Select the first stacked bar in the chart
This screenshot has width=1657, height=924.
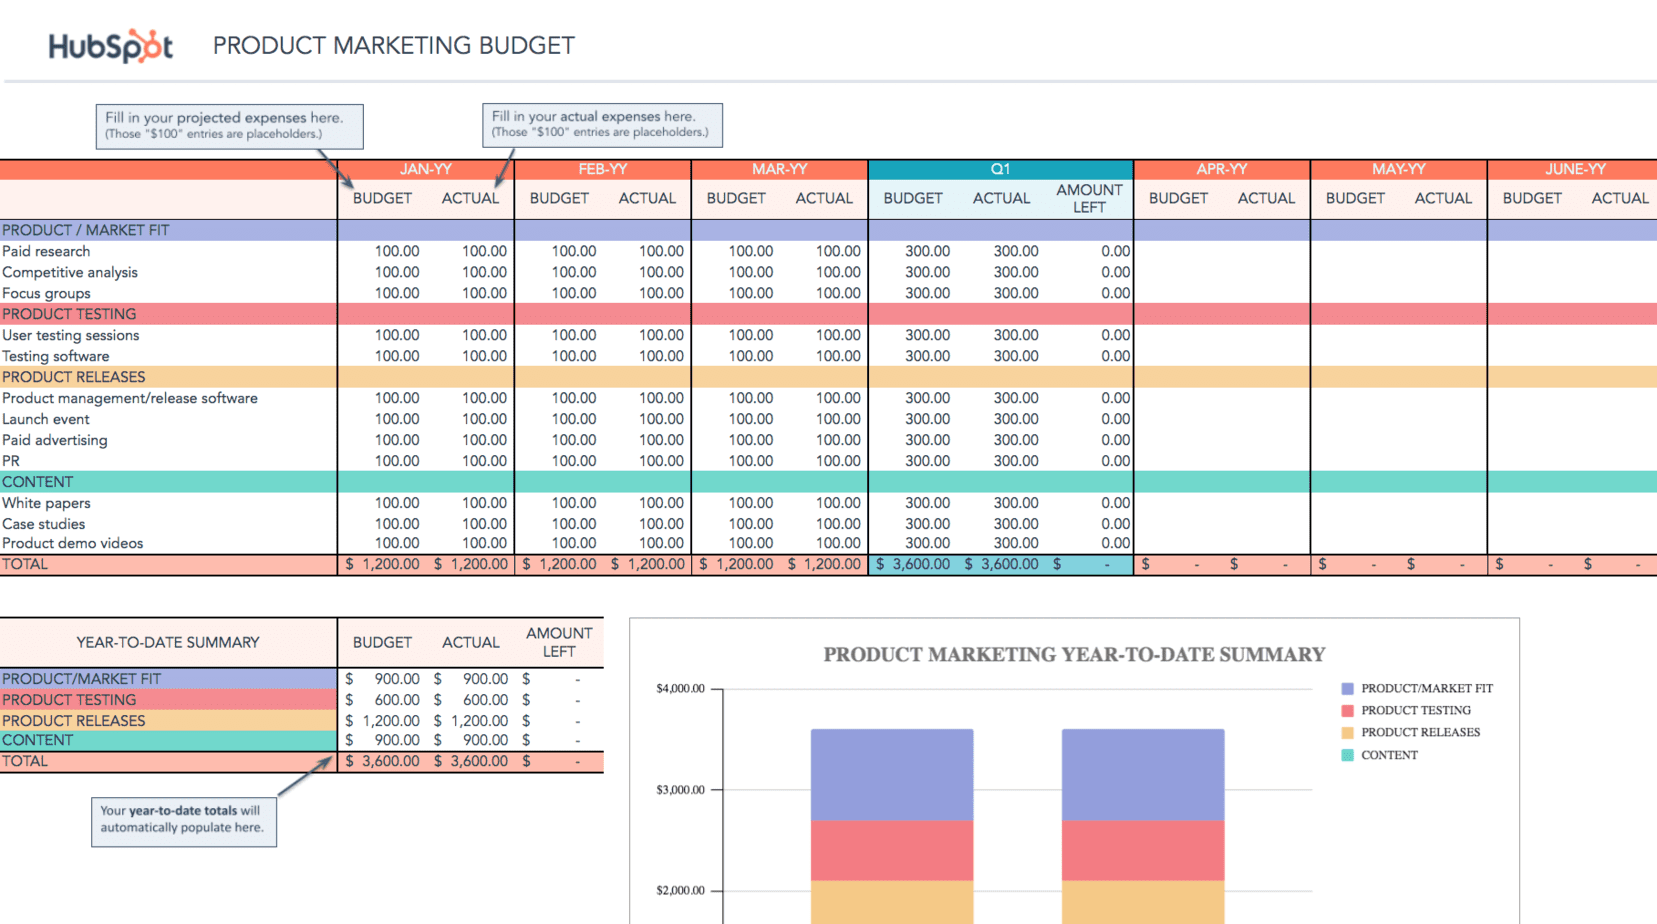(x=891, y=820)
